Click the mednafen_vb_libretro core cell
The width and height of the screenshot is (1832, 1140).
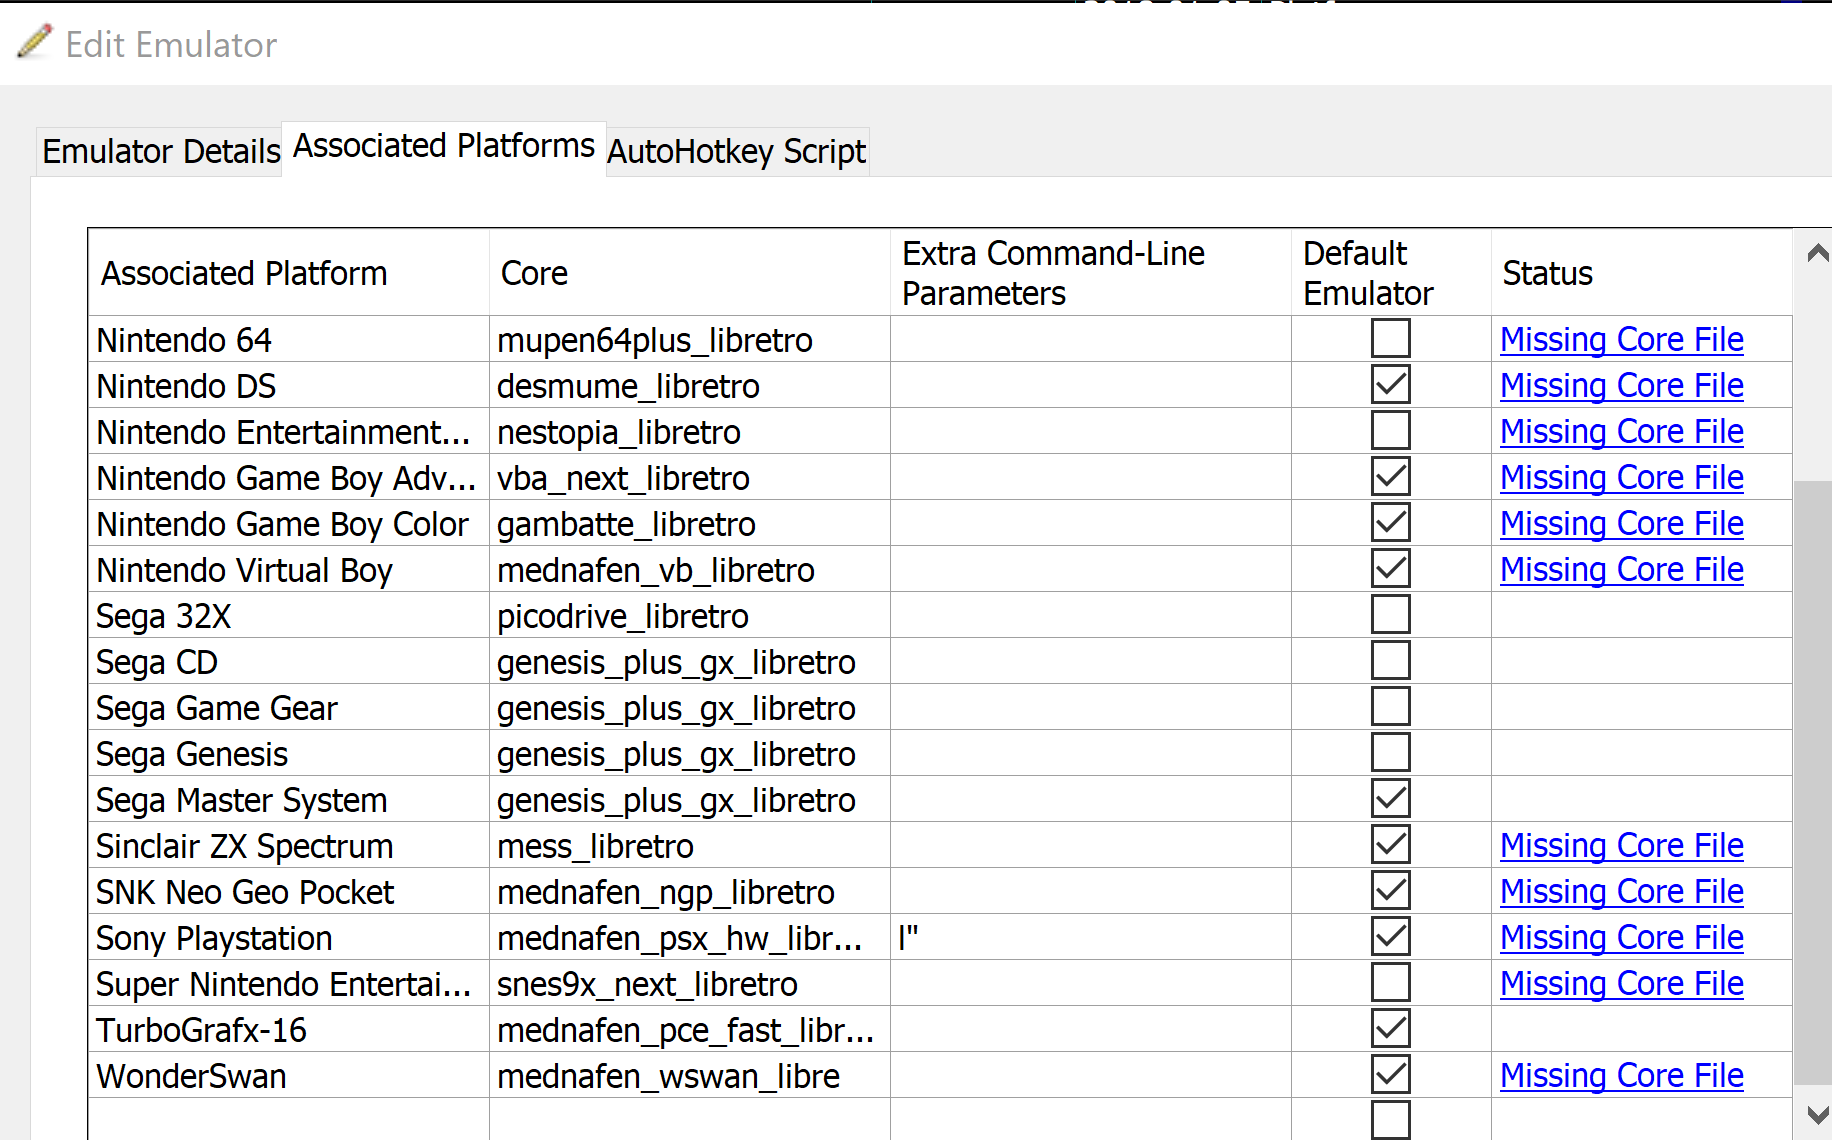690,569
